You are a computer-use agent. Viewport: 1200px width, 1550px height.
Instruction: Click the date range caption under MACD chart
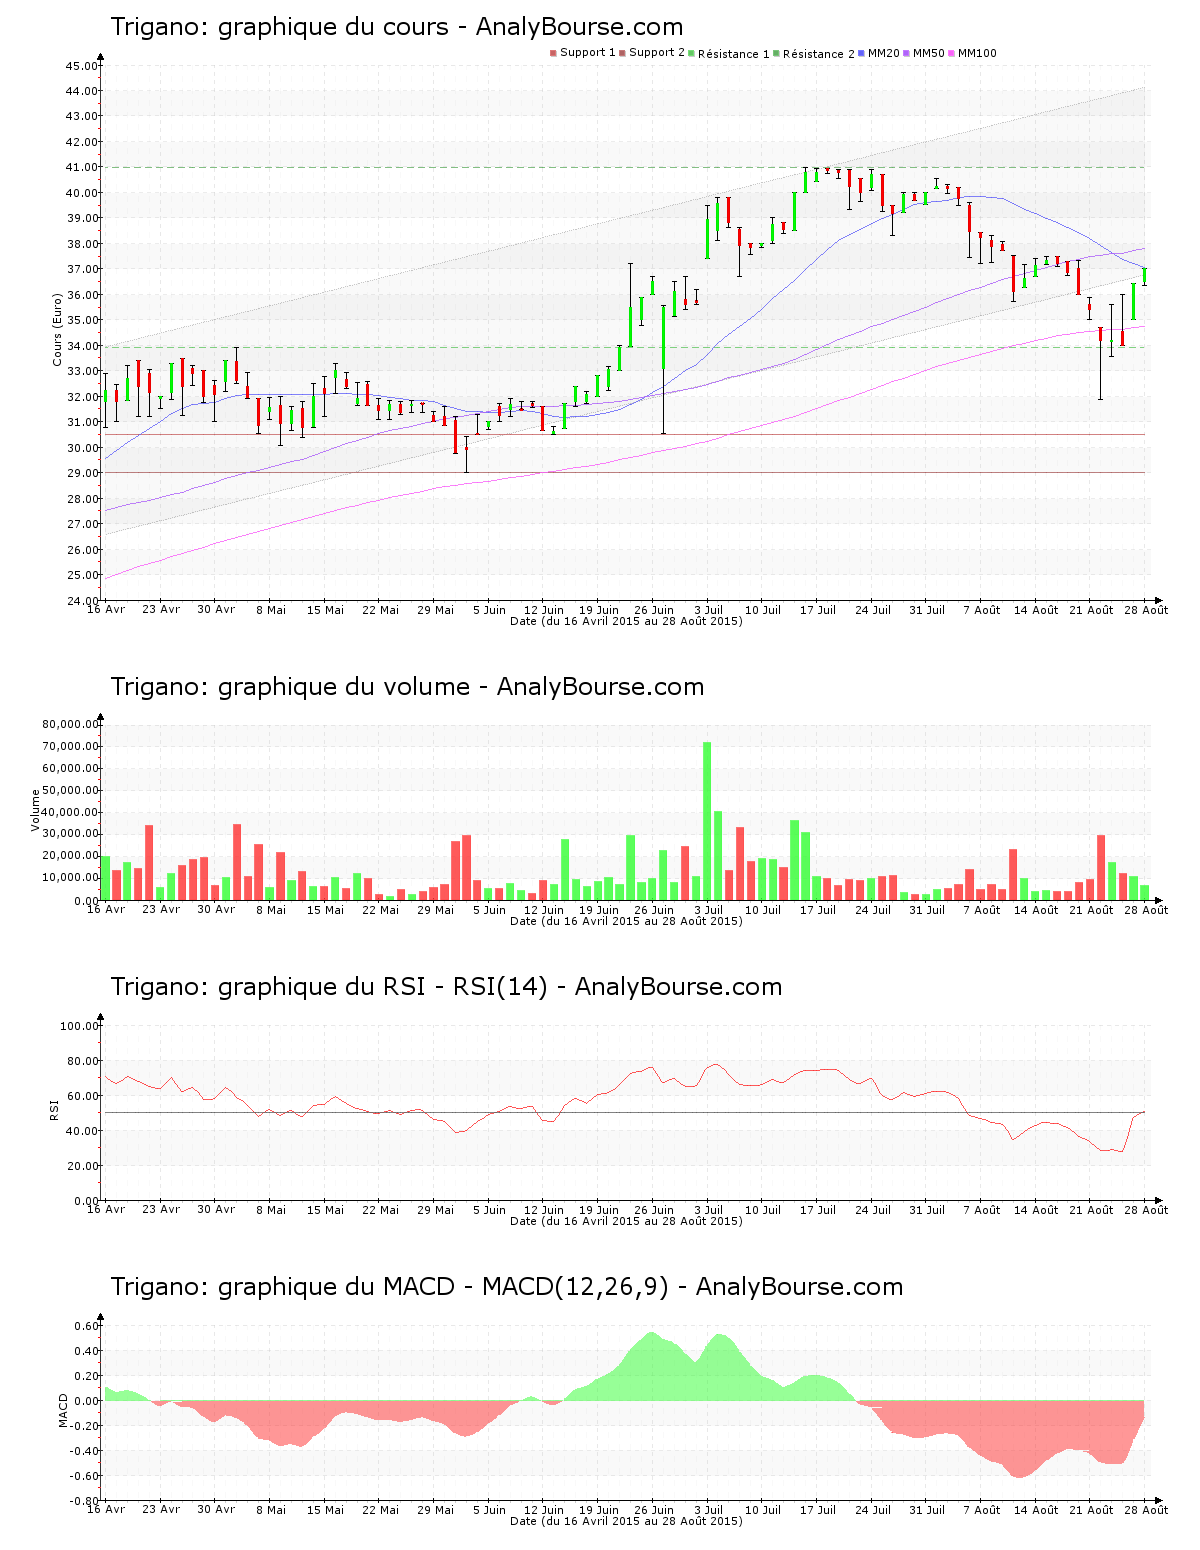pos(626,1521)
